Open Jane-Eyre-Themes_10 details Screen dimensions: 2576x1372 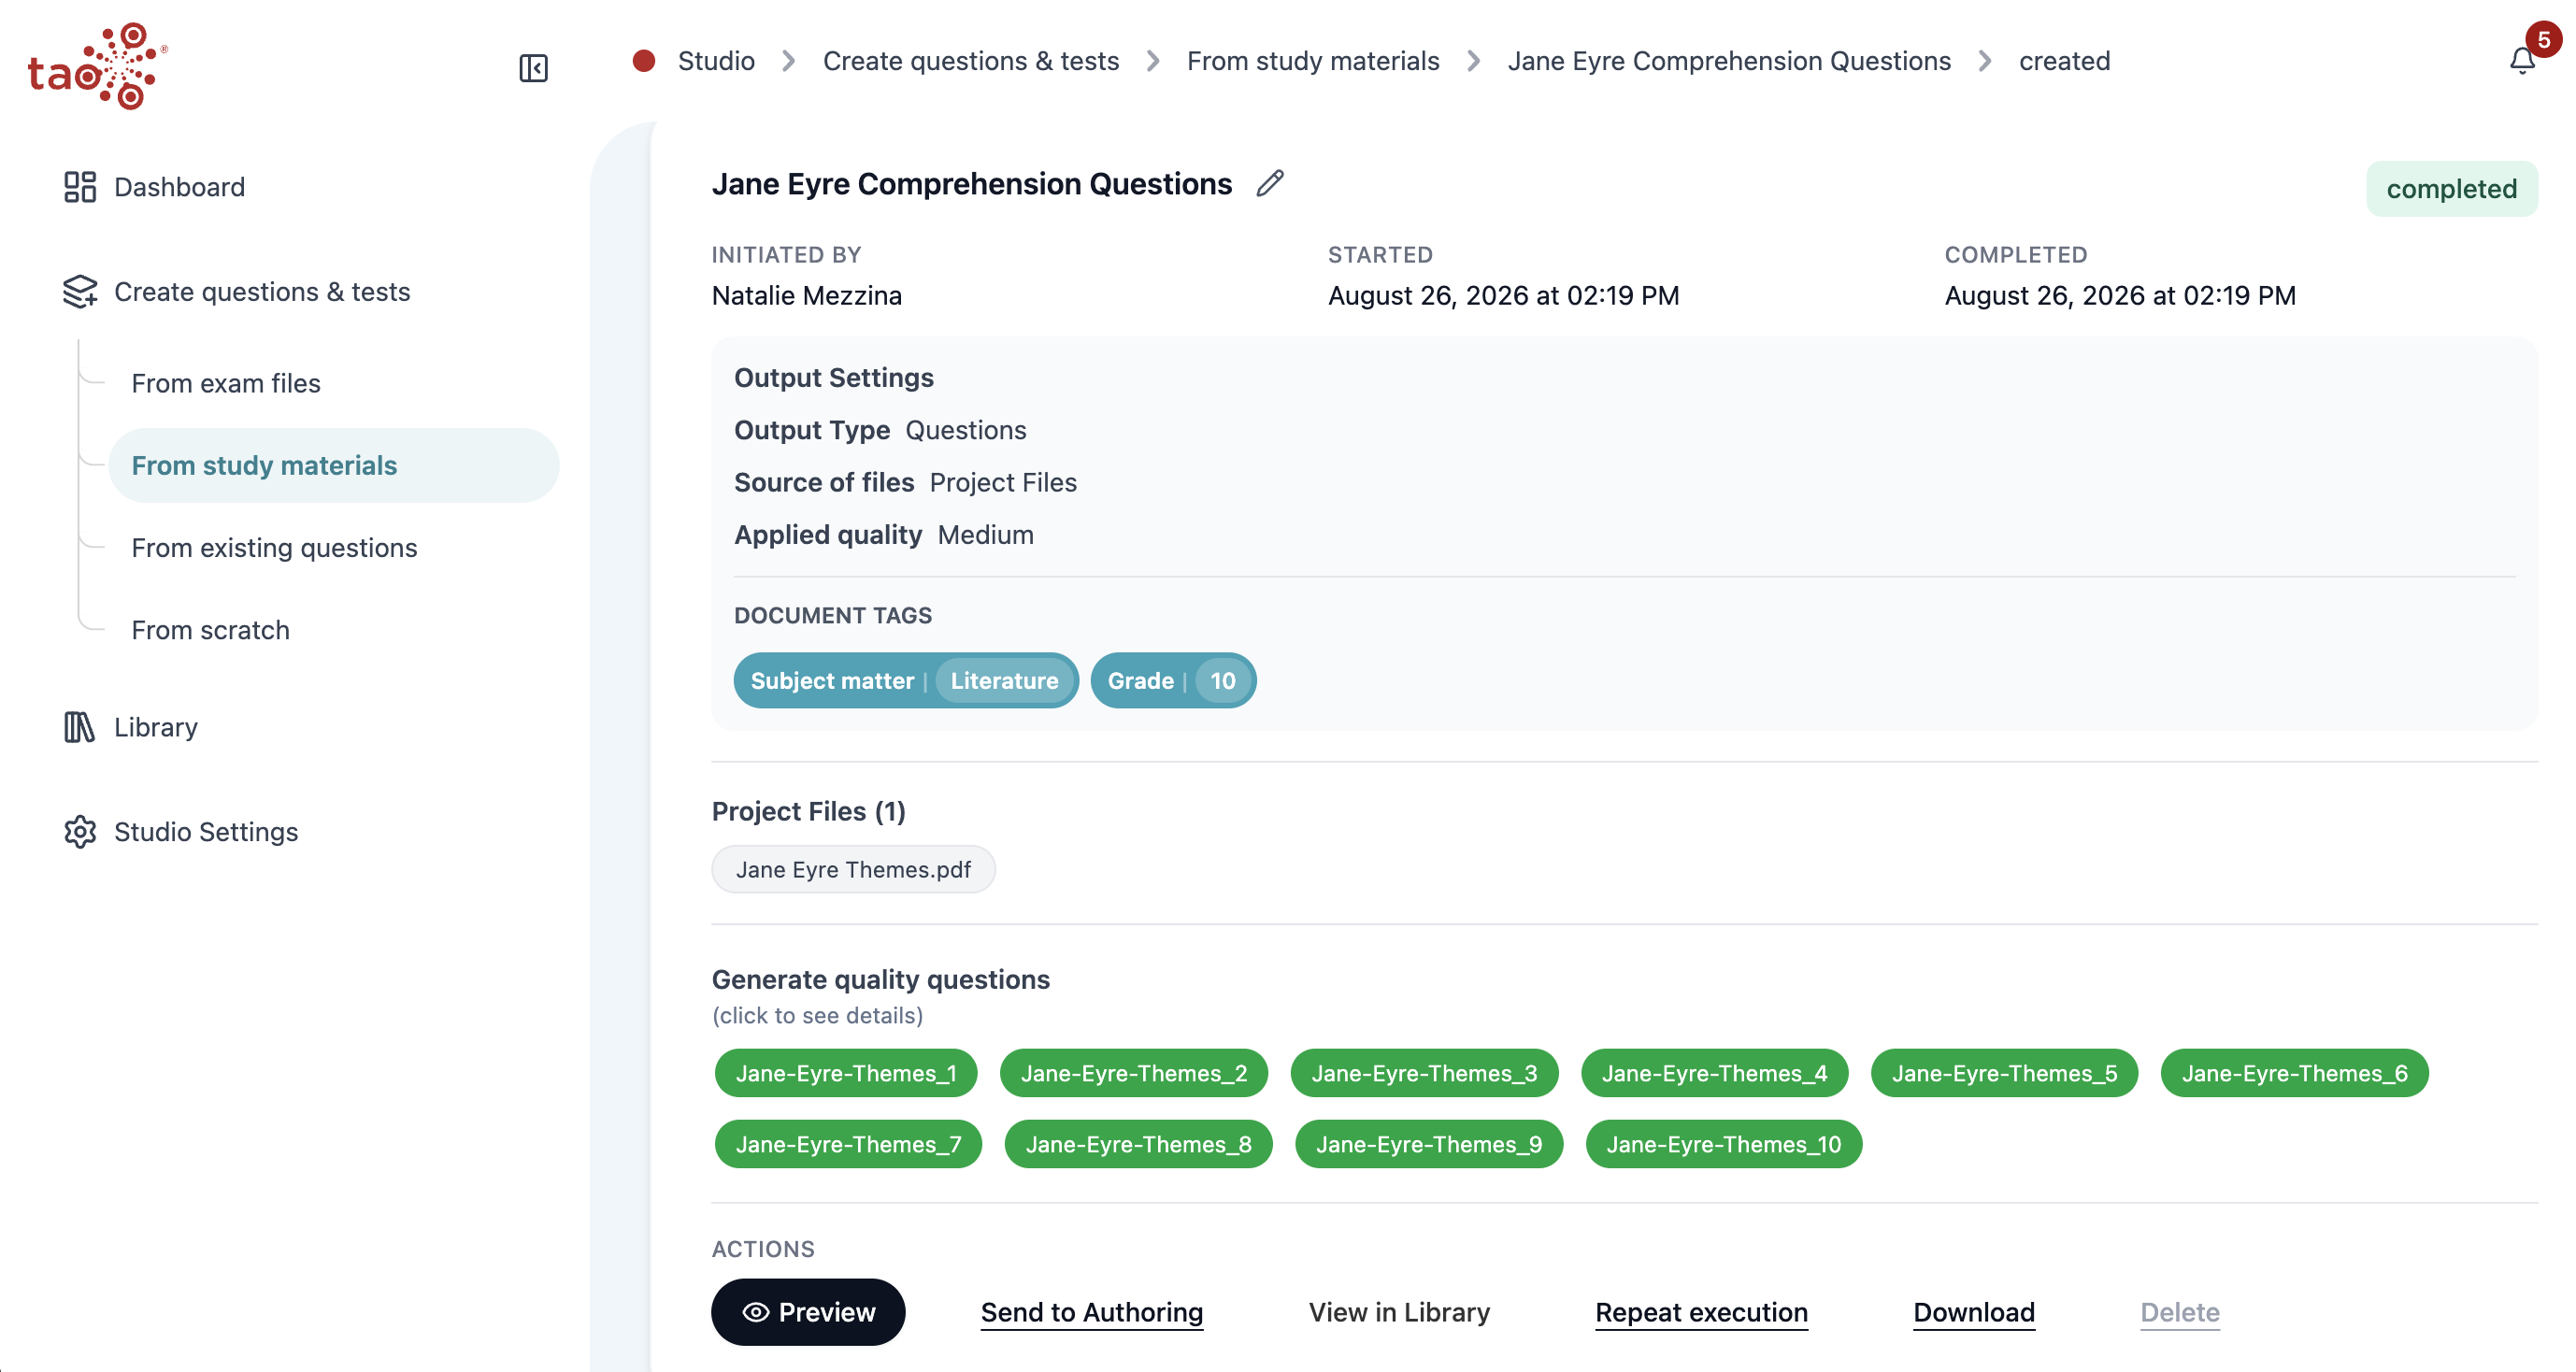point(1724,1144)
